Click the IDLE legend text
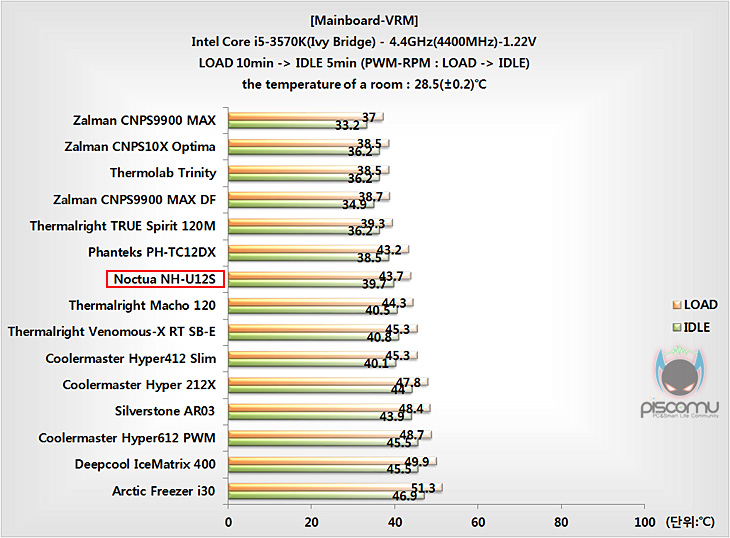The image size is (730, 538). [x=697, y=328]
